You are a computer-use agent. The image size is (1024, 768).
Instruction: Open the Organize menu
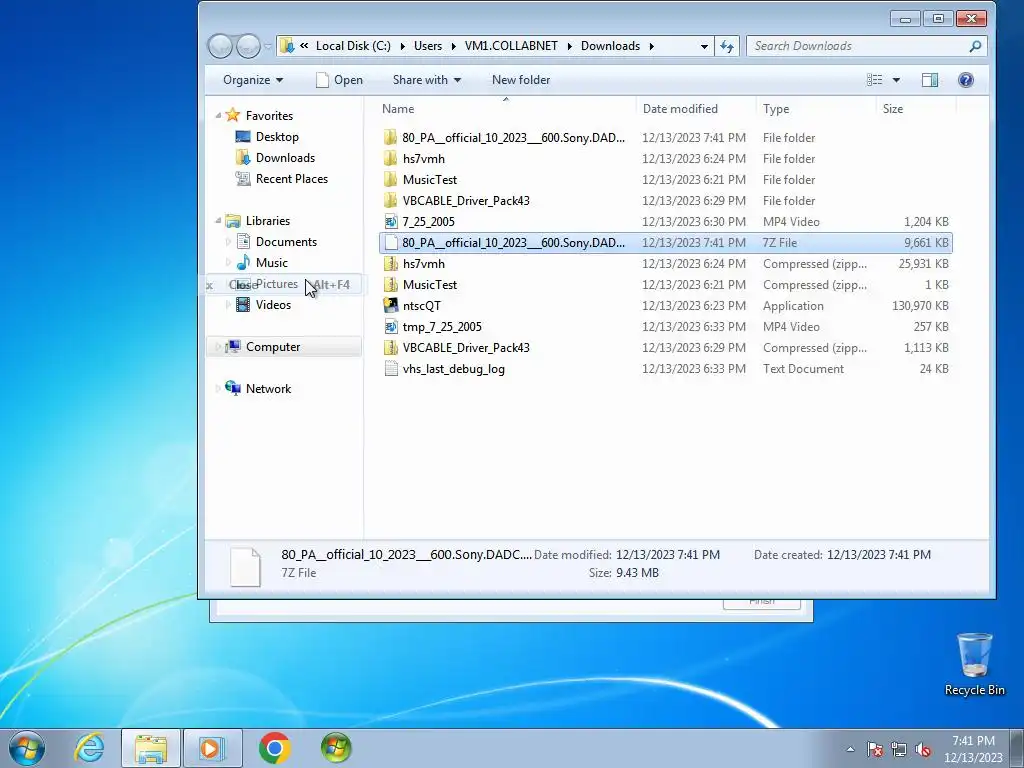pos(253,80)
